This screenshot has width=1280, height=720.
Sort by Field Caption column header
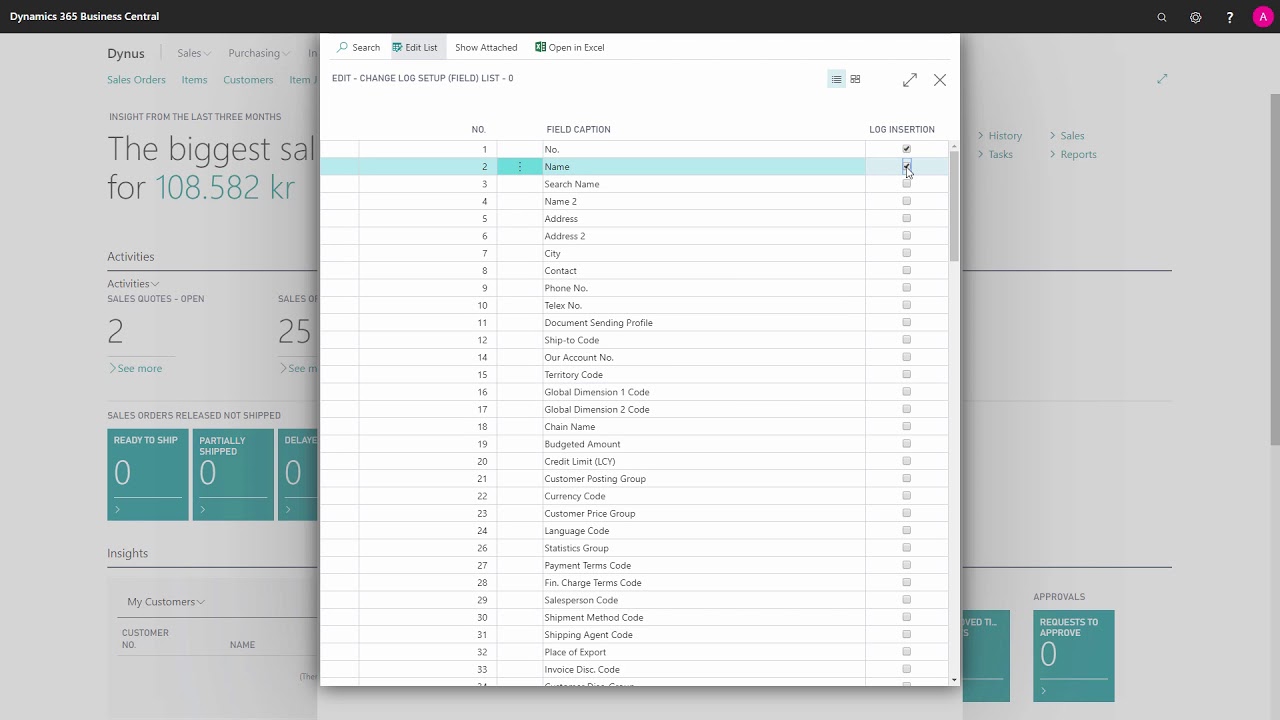click(578, 130)
